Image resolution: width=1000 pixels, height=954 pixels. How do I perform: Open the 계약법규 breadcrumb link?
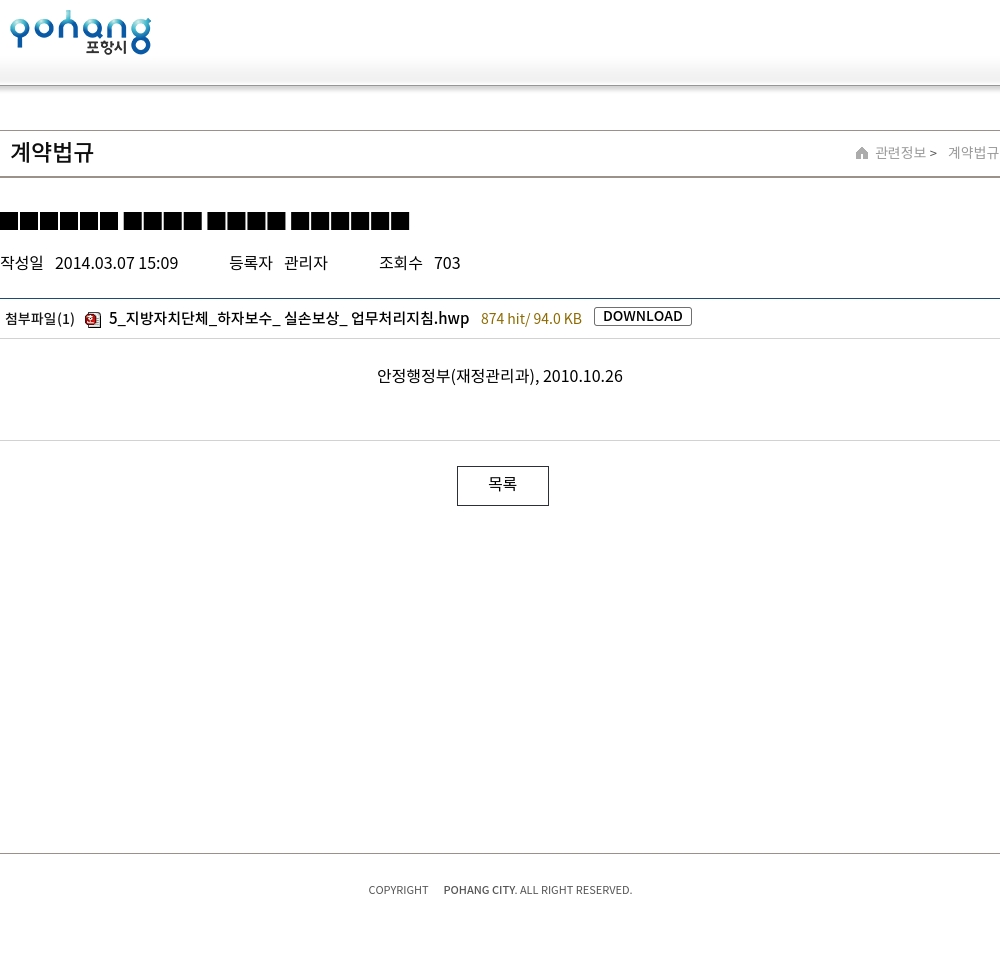coord(973,153)
